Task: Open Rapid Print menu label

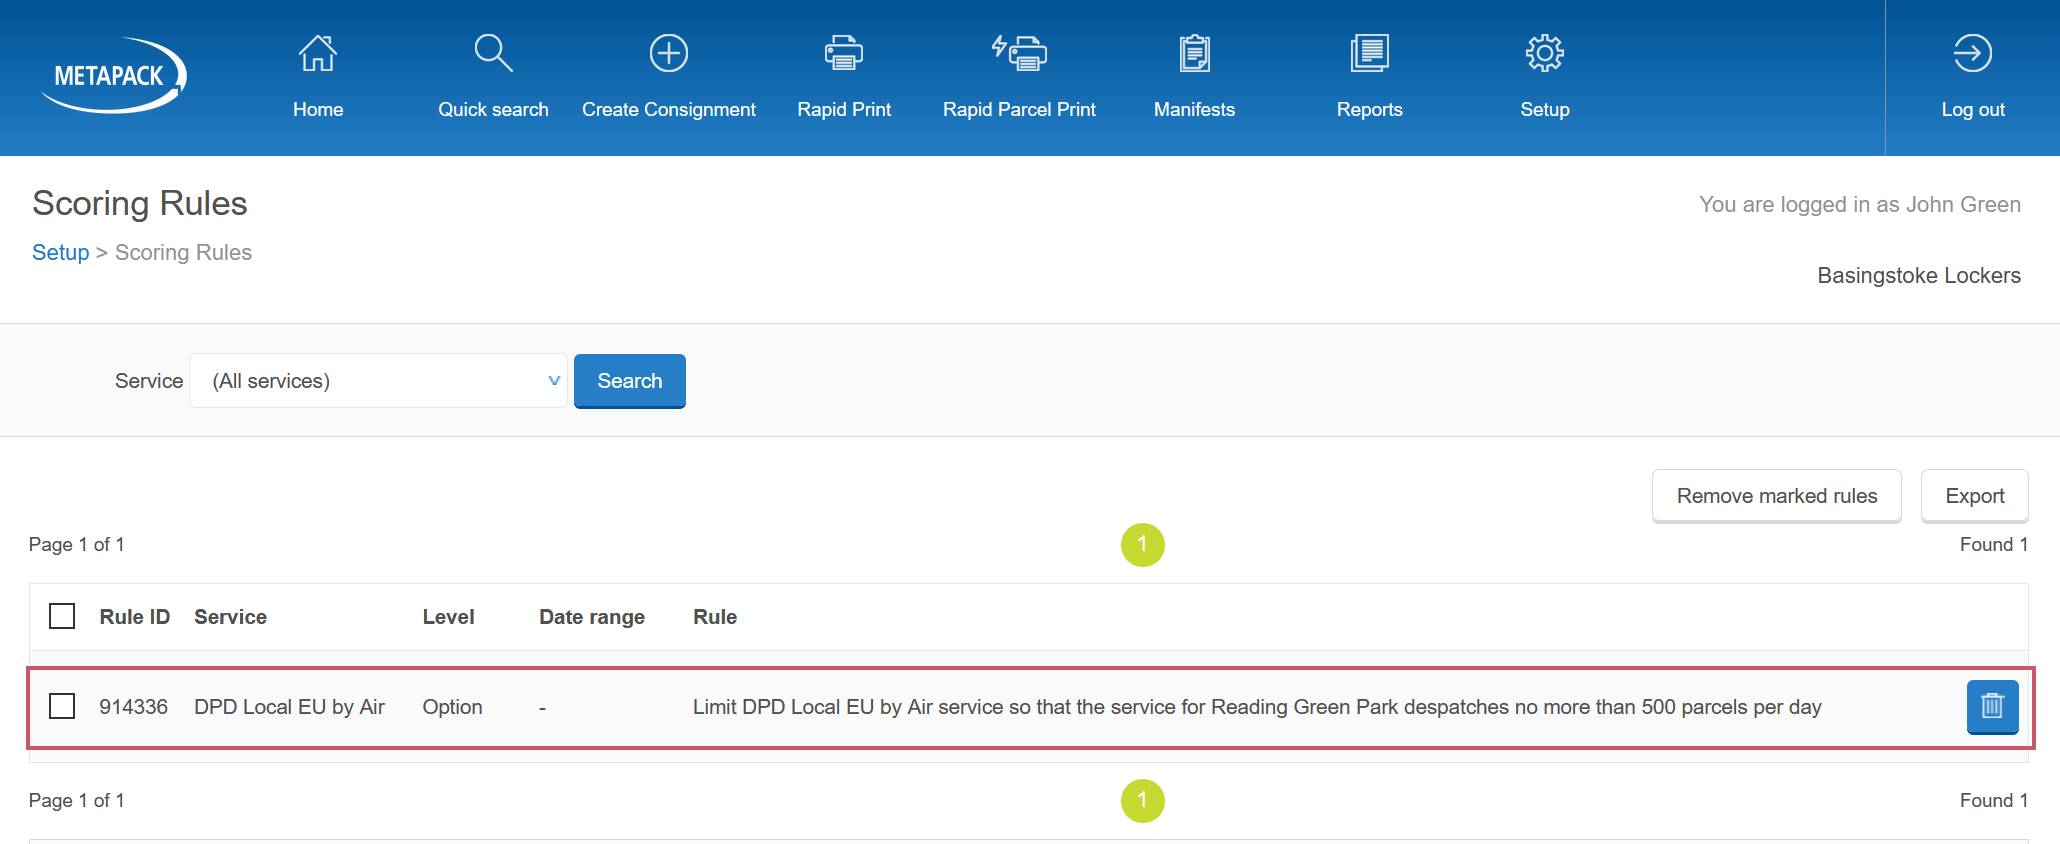Action: click(x=844, y=110)
